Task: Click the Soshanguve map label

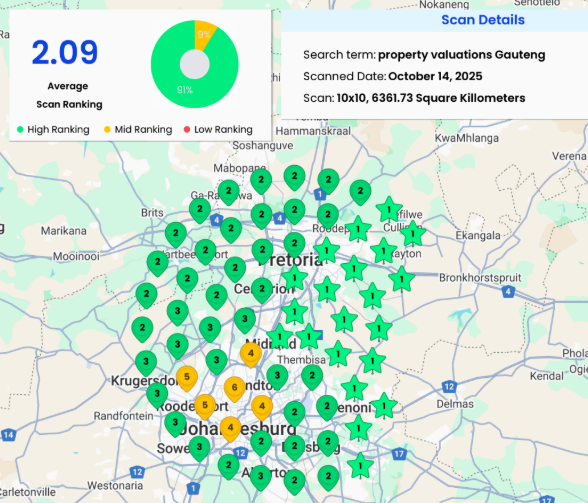Action: tap(262, 146)
